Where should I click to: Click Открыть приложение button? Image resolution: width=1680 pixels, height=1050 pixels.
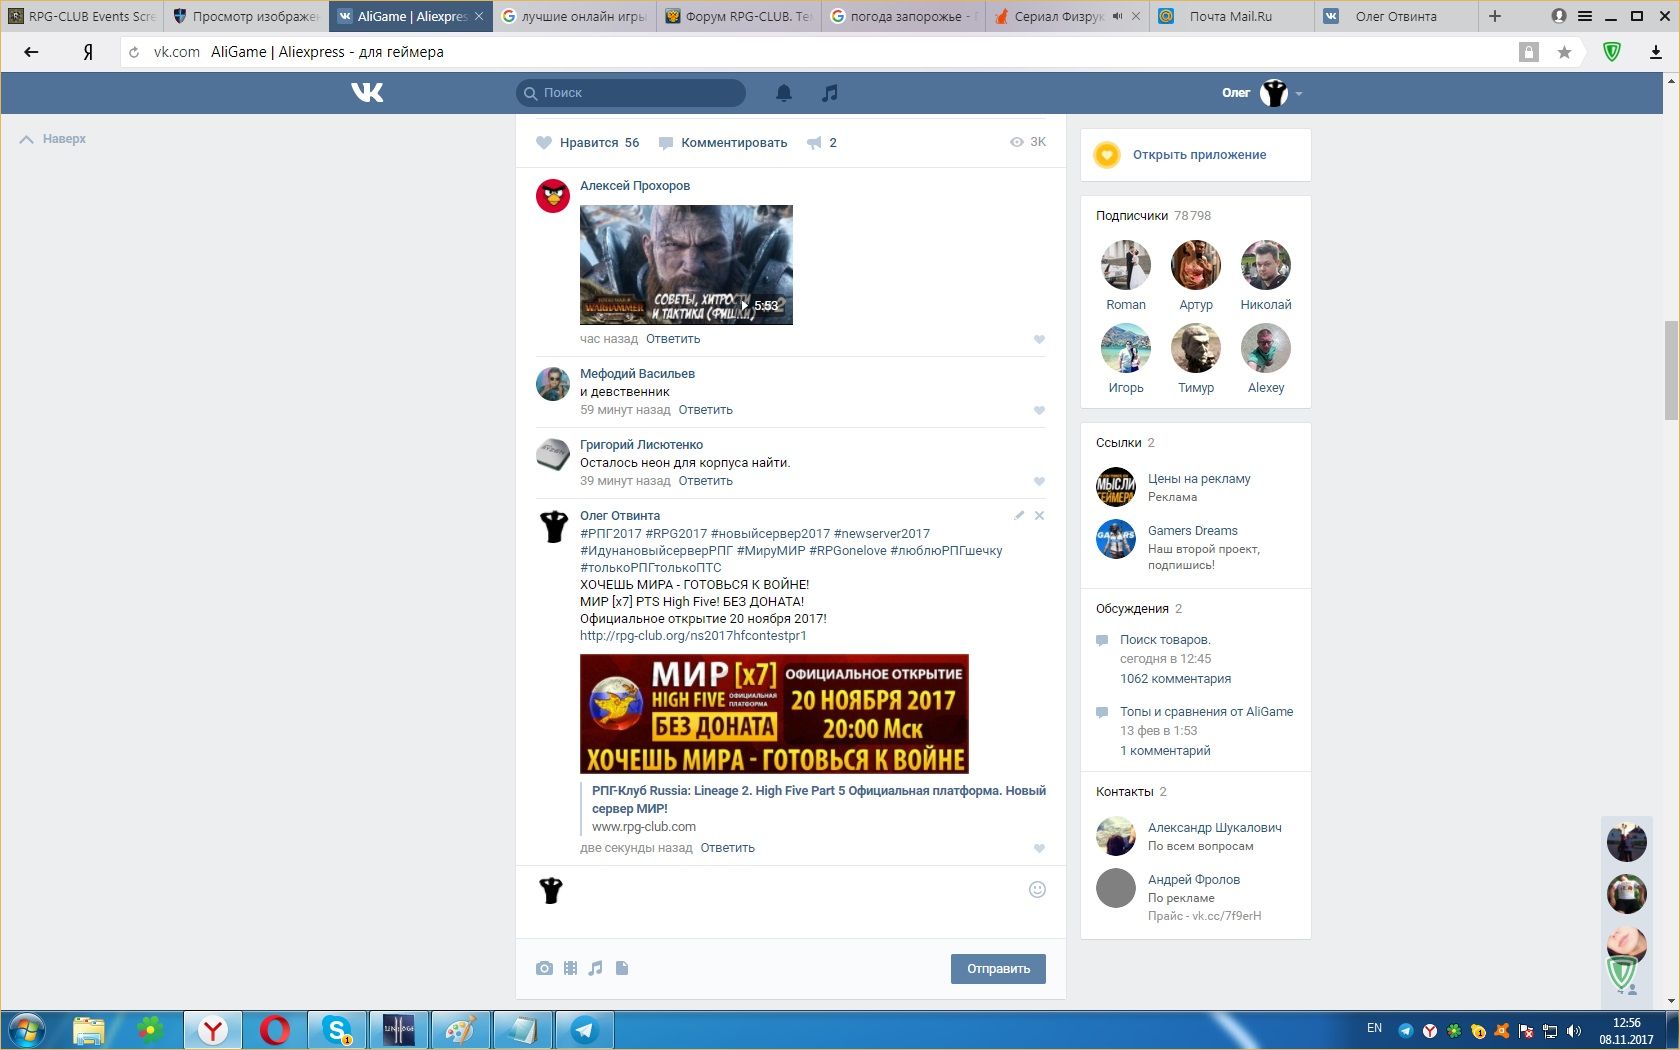1196,155
